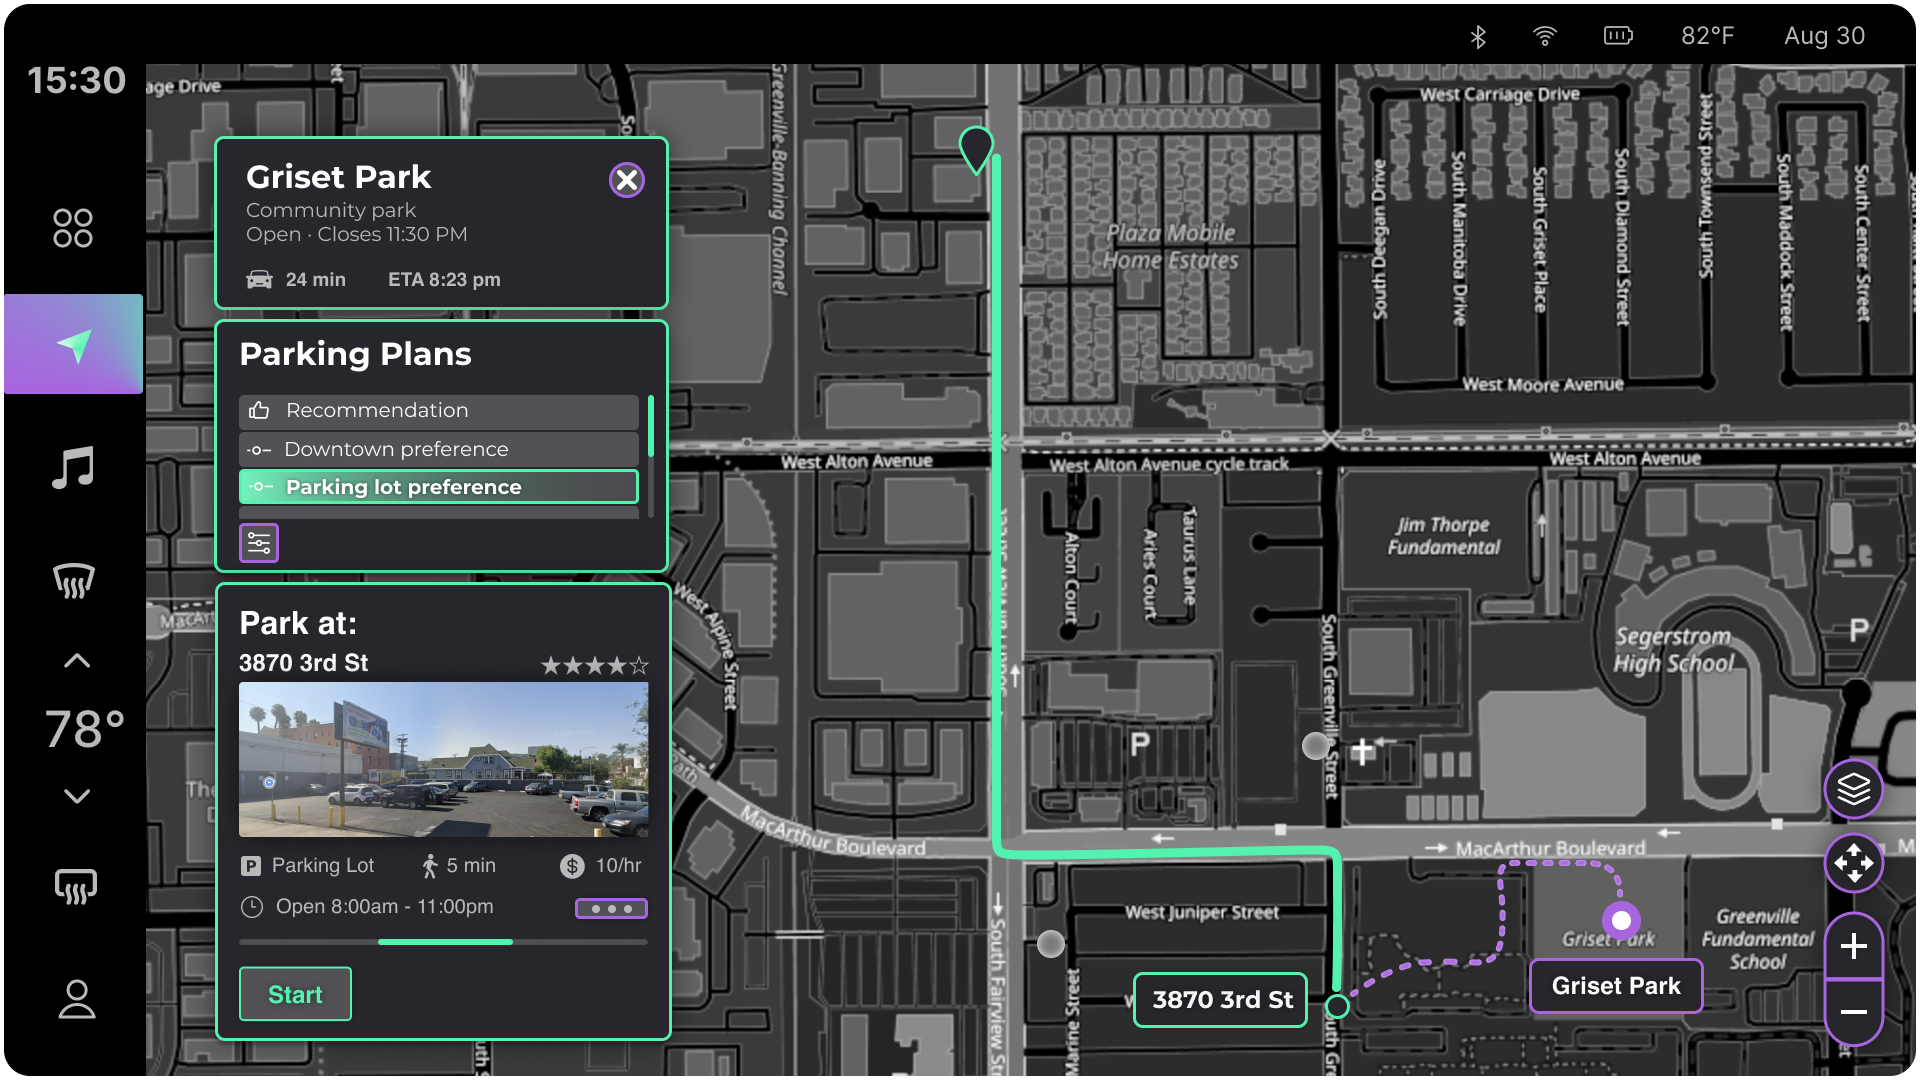Screen dimensions: 1920x1080
Task: Turn on front windshield defrost
Action: (73, 580)
